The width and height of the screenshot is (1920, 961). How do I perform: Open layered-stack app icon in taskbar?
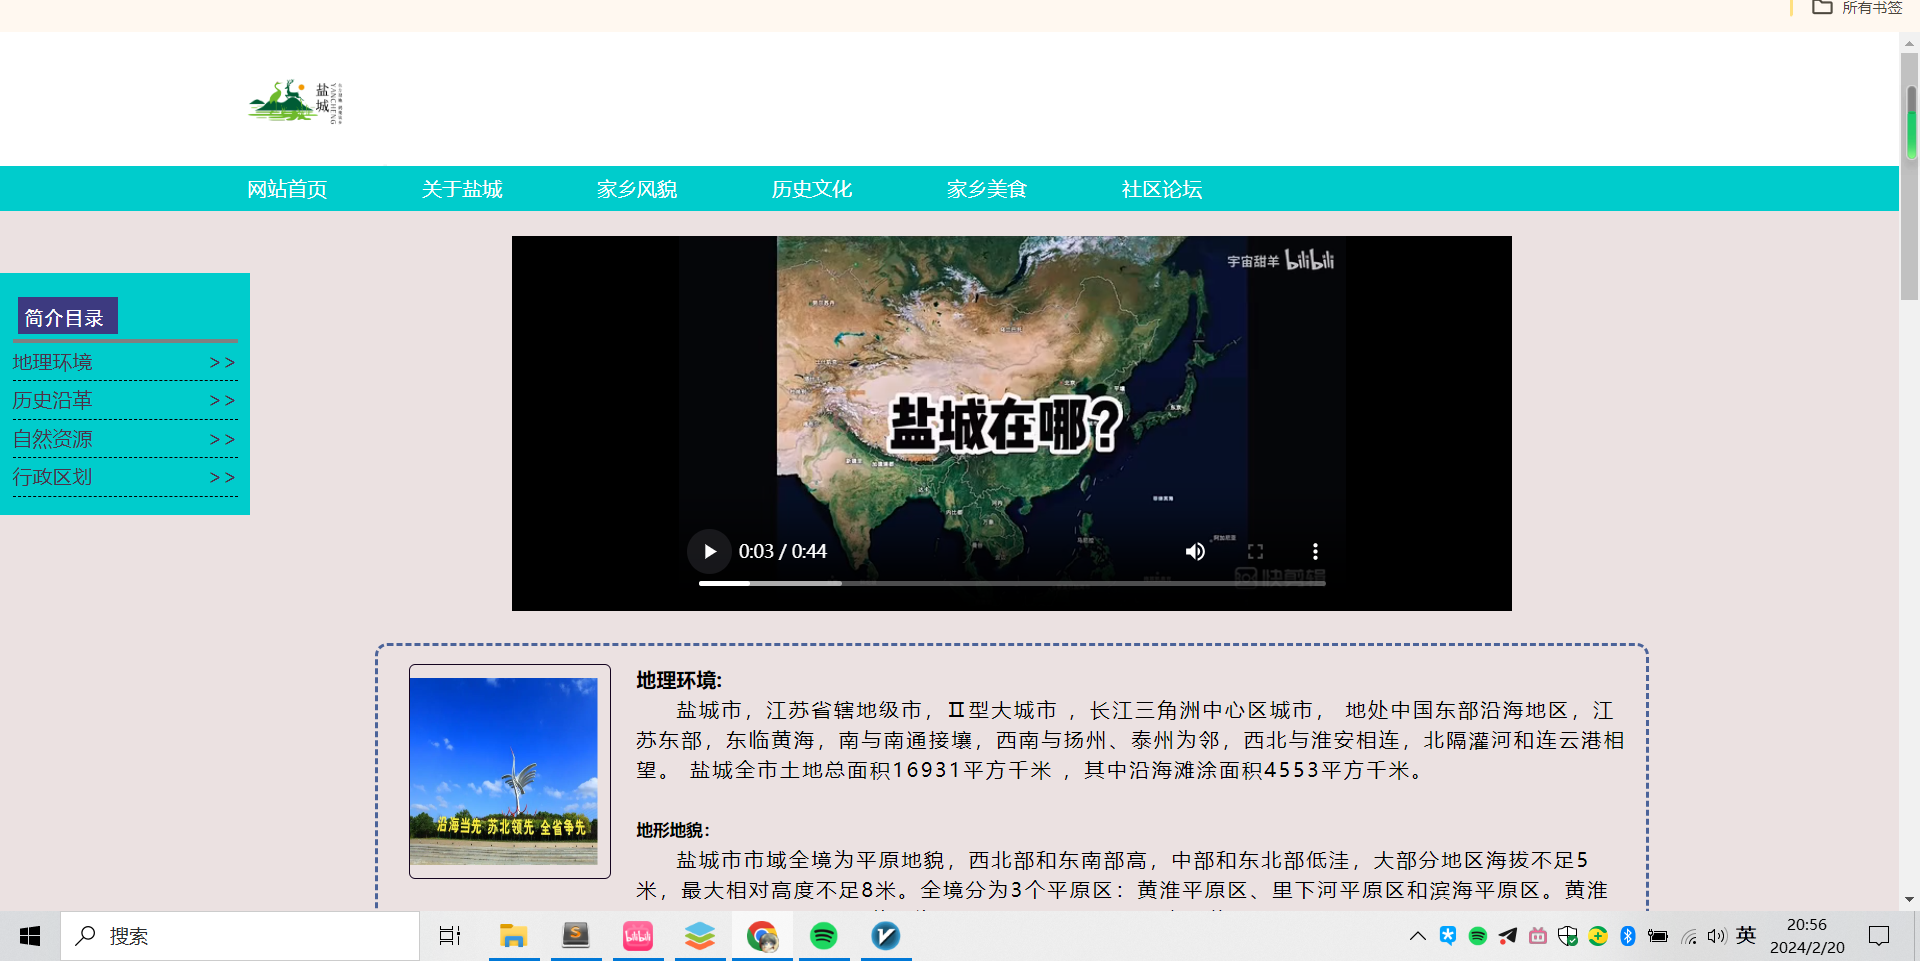700,936
